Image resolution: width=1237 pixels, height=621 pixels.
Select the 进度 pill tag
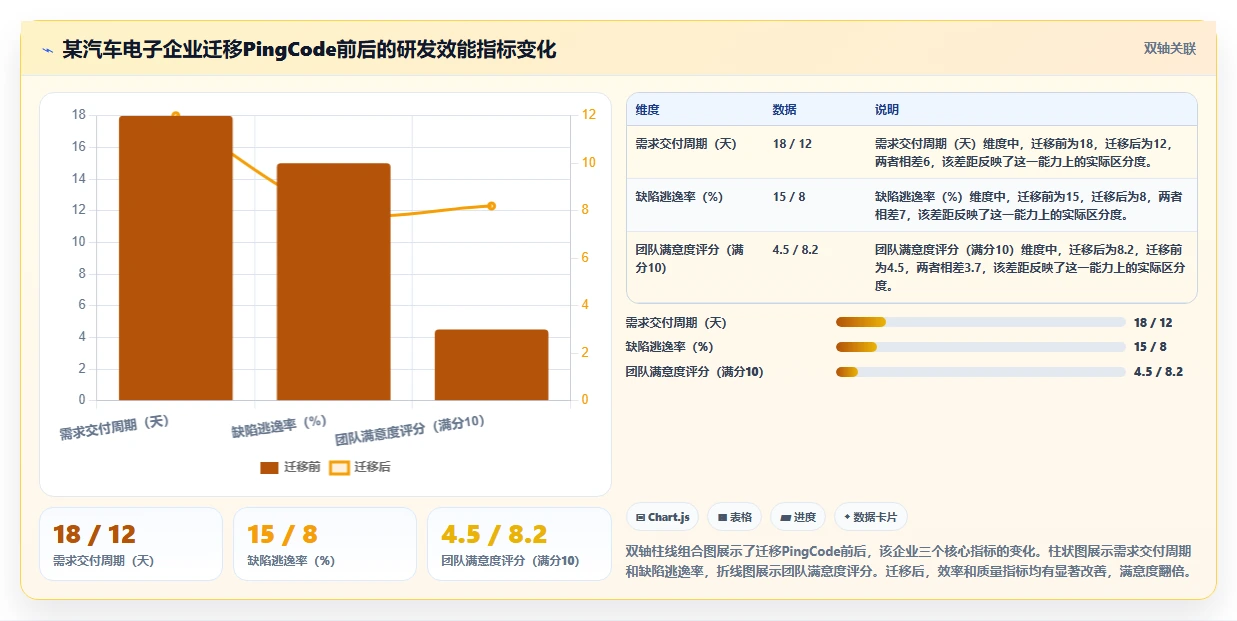798,517
